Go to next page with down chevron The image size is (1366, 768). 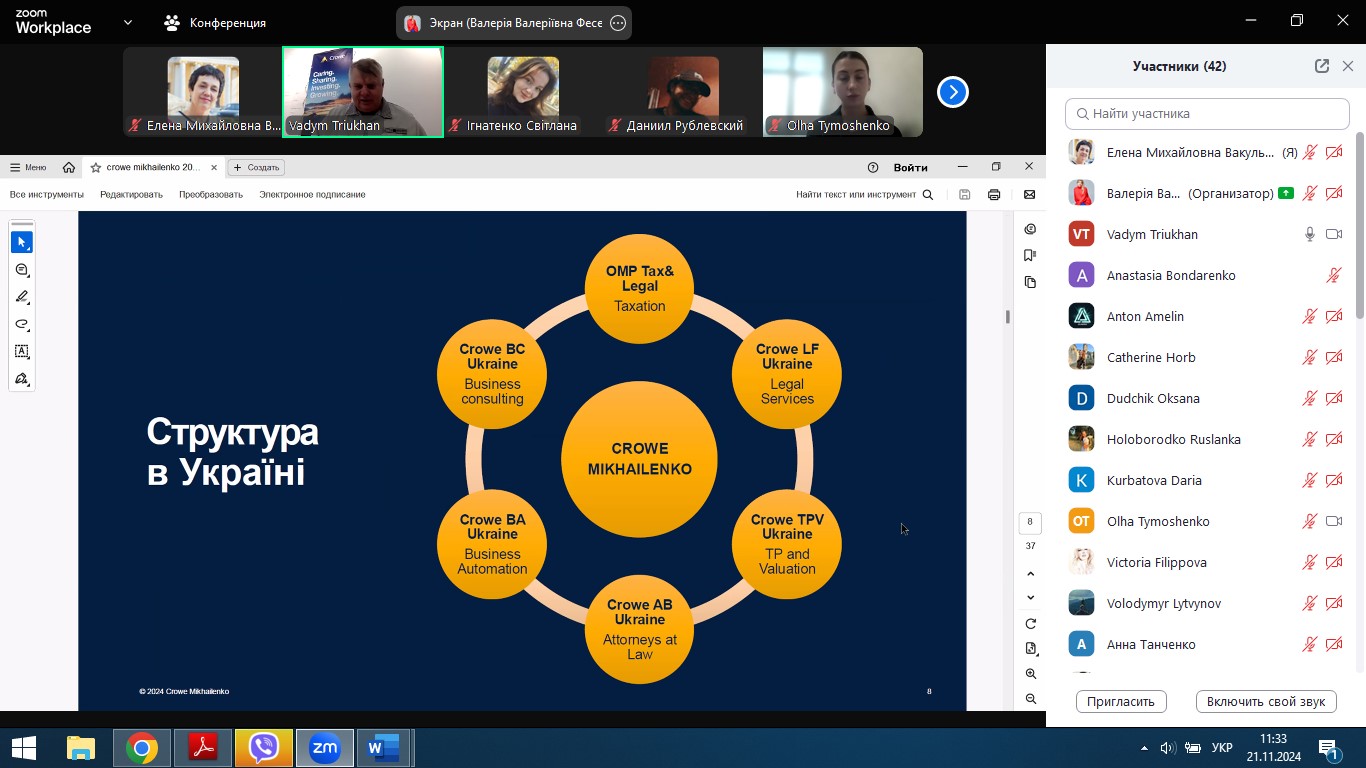point(1030,598)
